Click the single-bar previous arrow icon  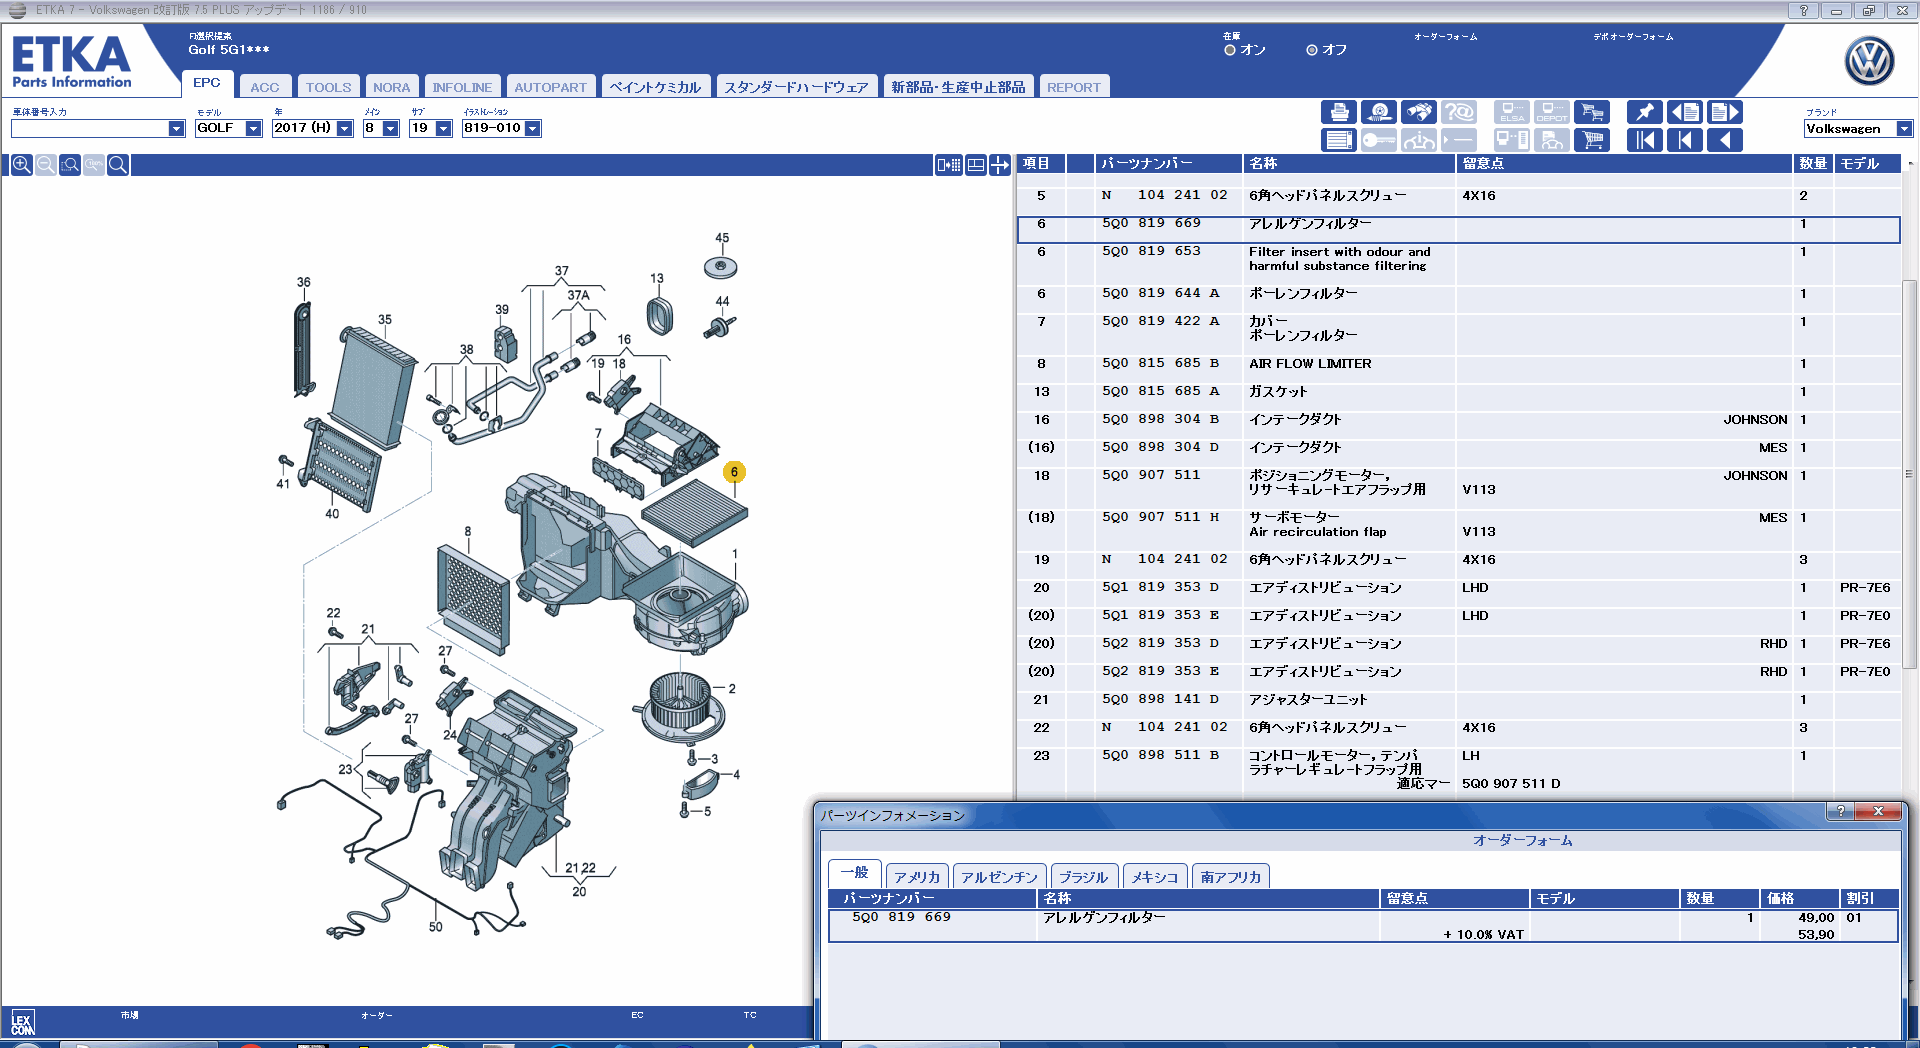1684,140
